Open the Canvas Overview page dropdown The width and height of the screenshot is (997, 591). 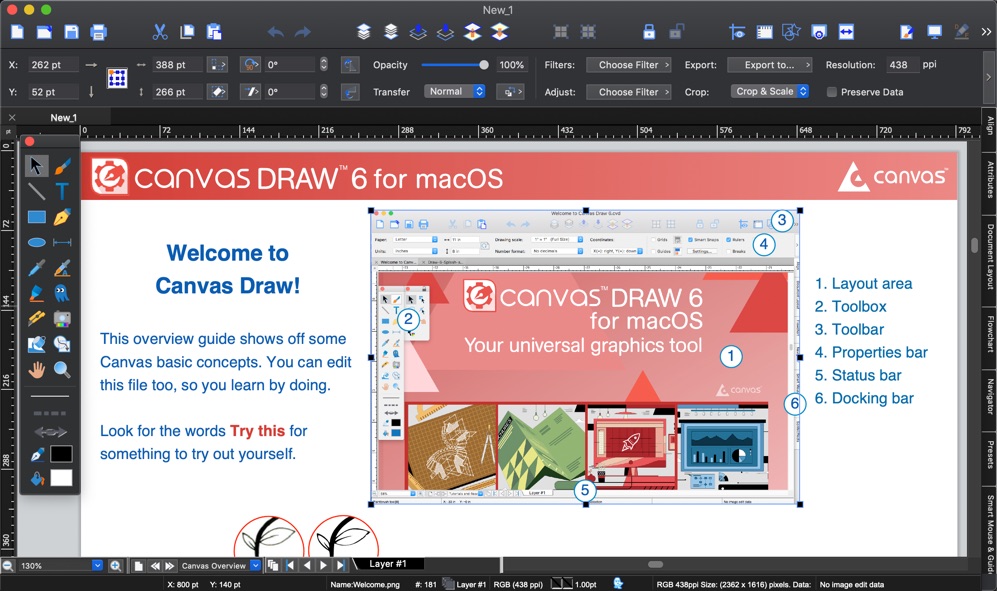(x=255, y=565)
